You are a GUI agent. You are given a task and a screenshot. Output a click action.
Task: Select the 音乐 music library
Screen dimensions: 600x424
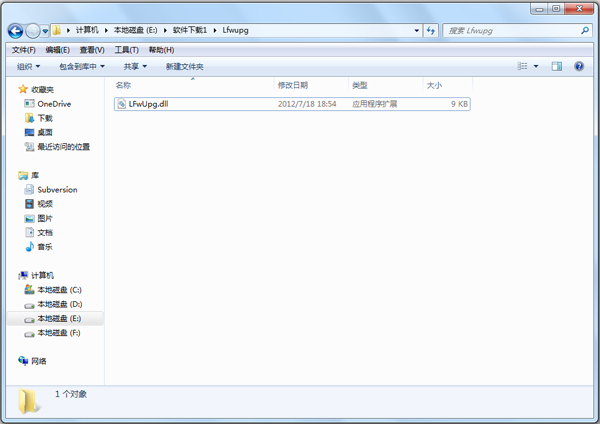44,246
